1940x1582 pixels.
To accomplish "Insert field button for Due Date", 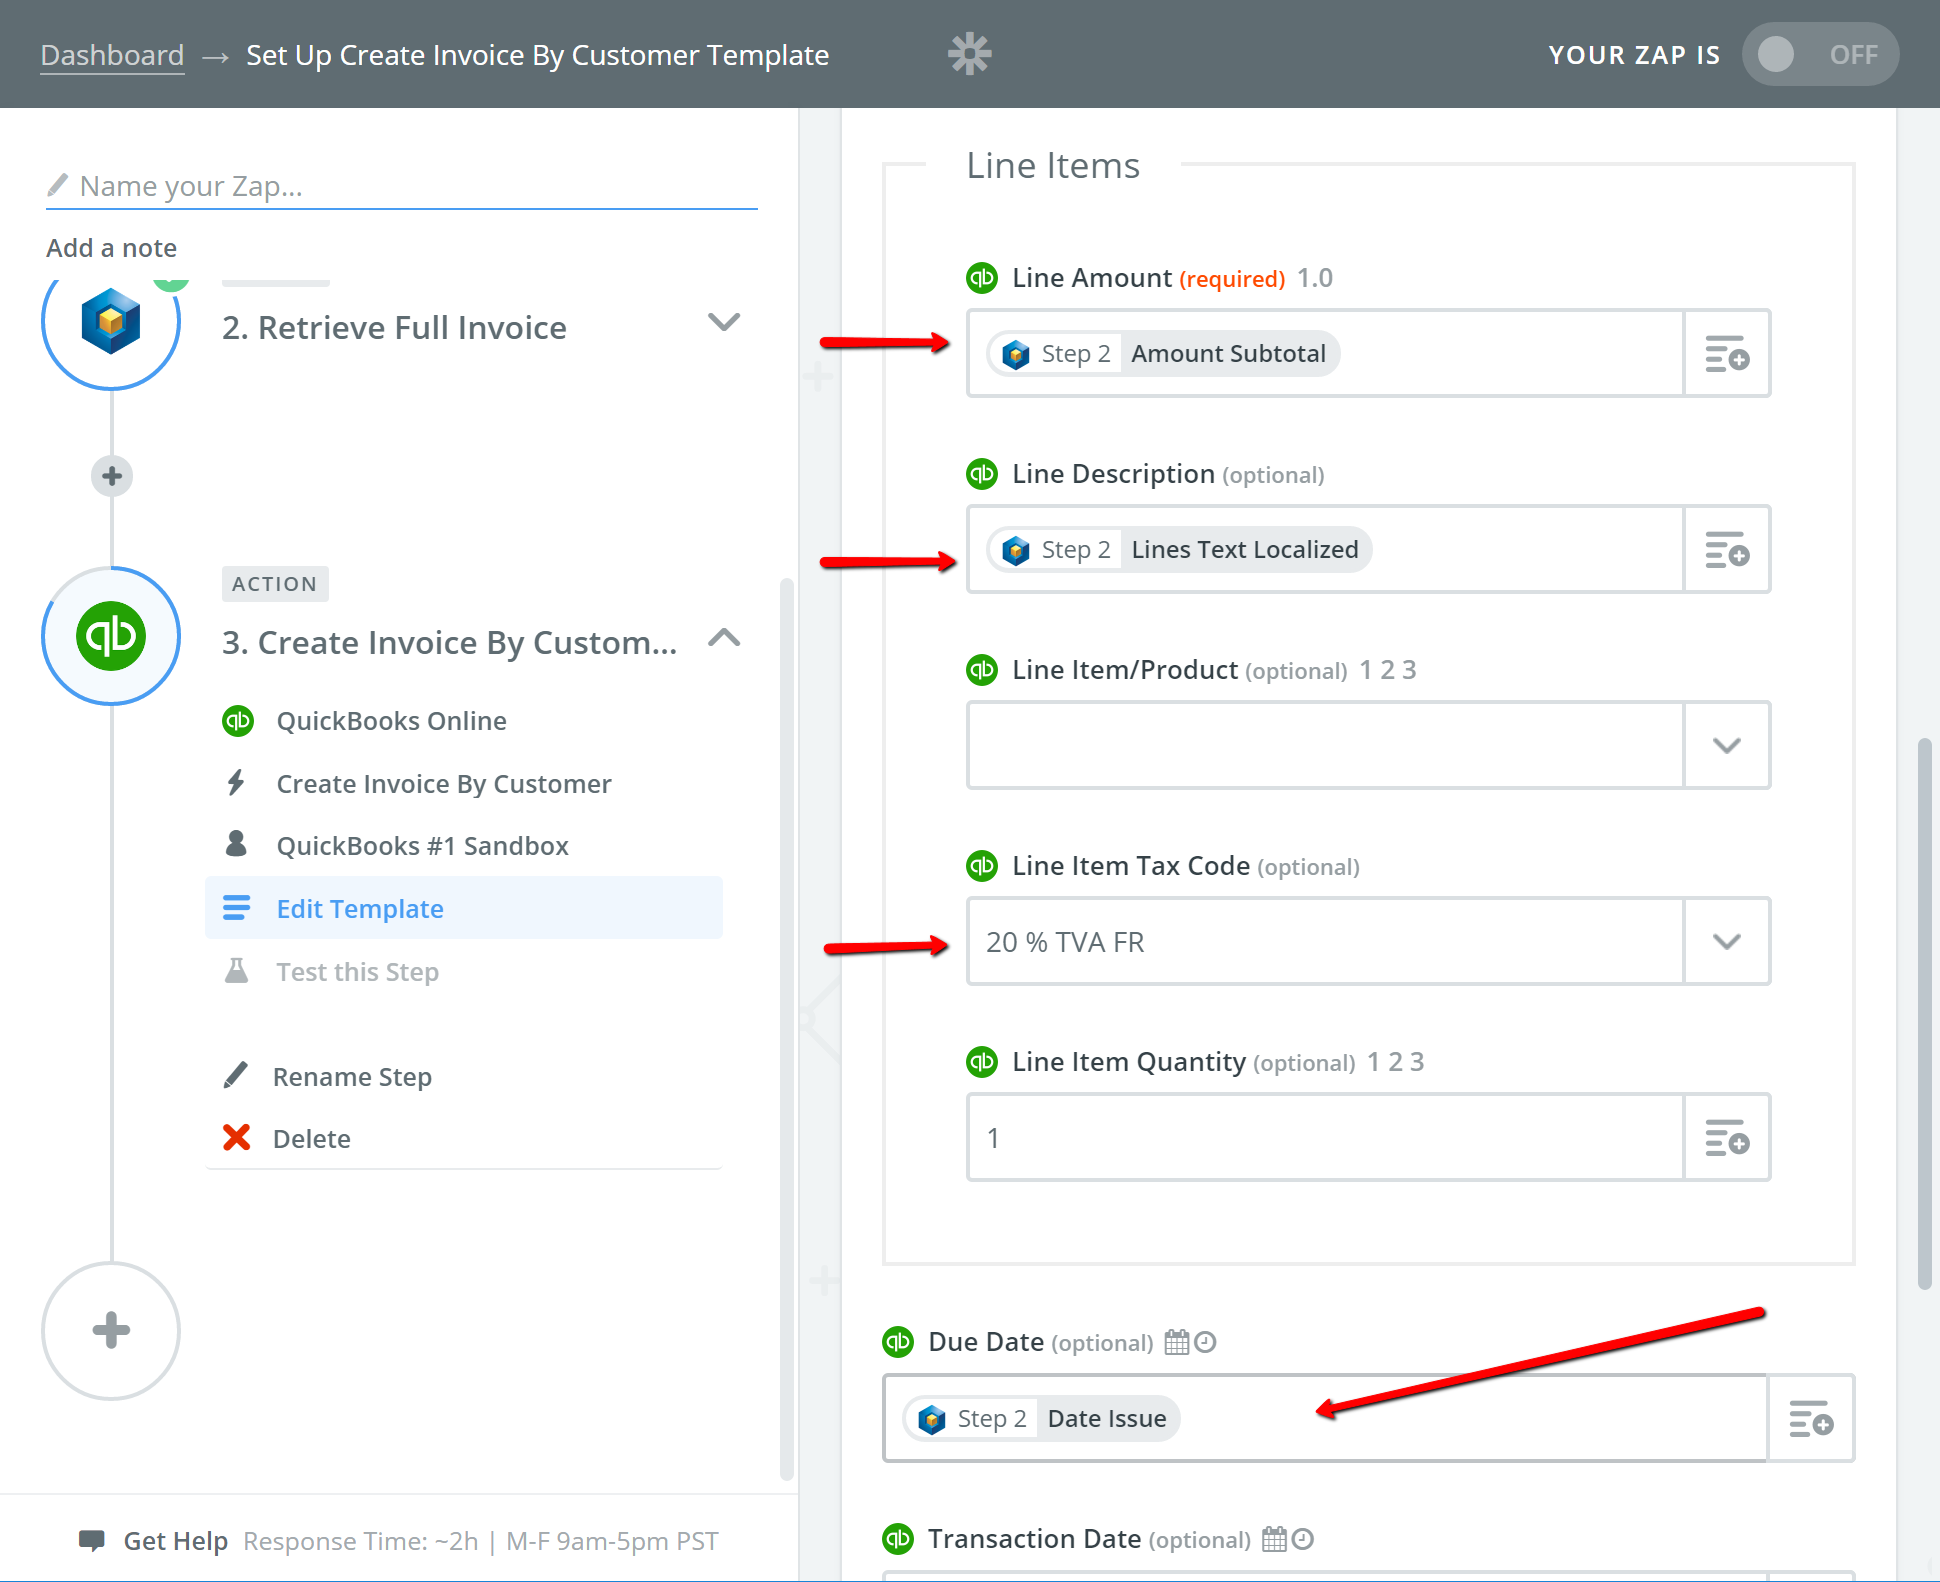I will 1811,1418.
